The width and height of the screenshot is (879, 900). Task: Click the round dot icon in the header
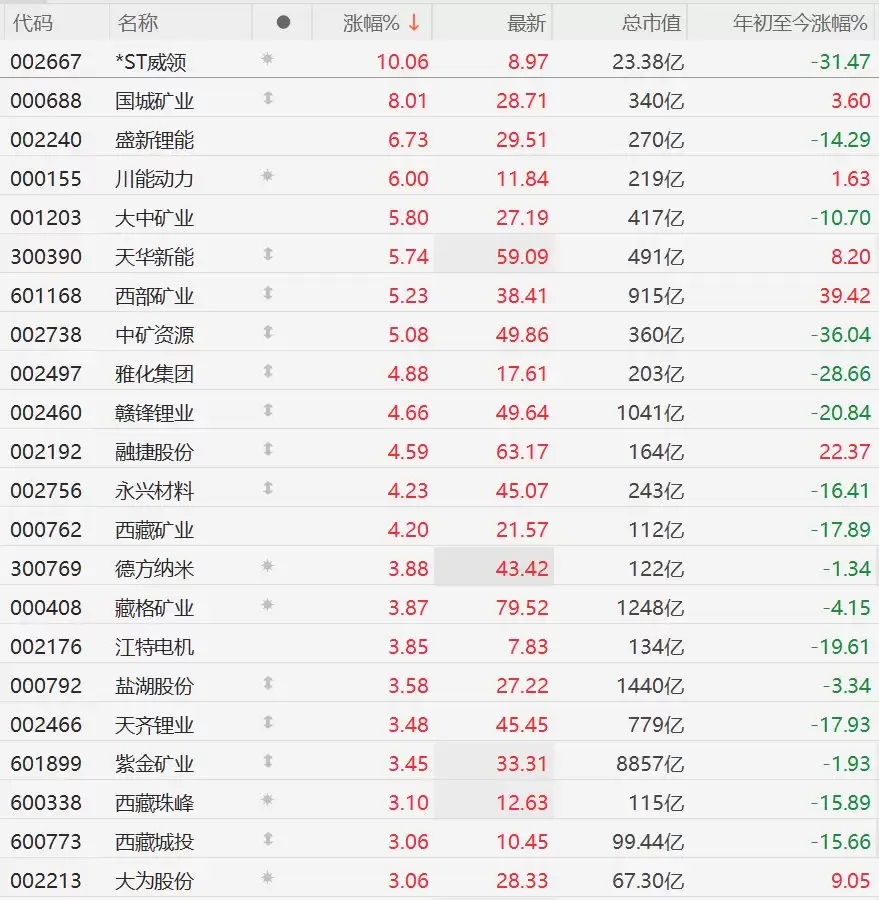click(x=283, y=22)
